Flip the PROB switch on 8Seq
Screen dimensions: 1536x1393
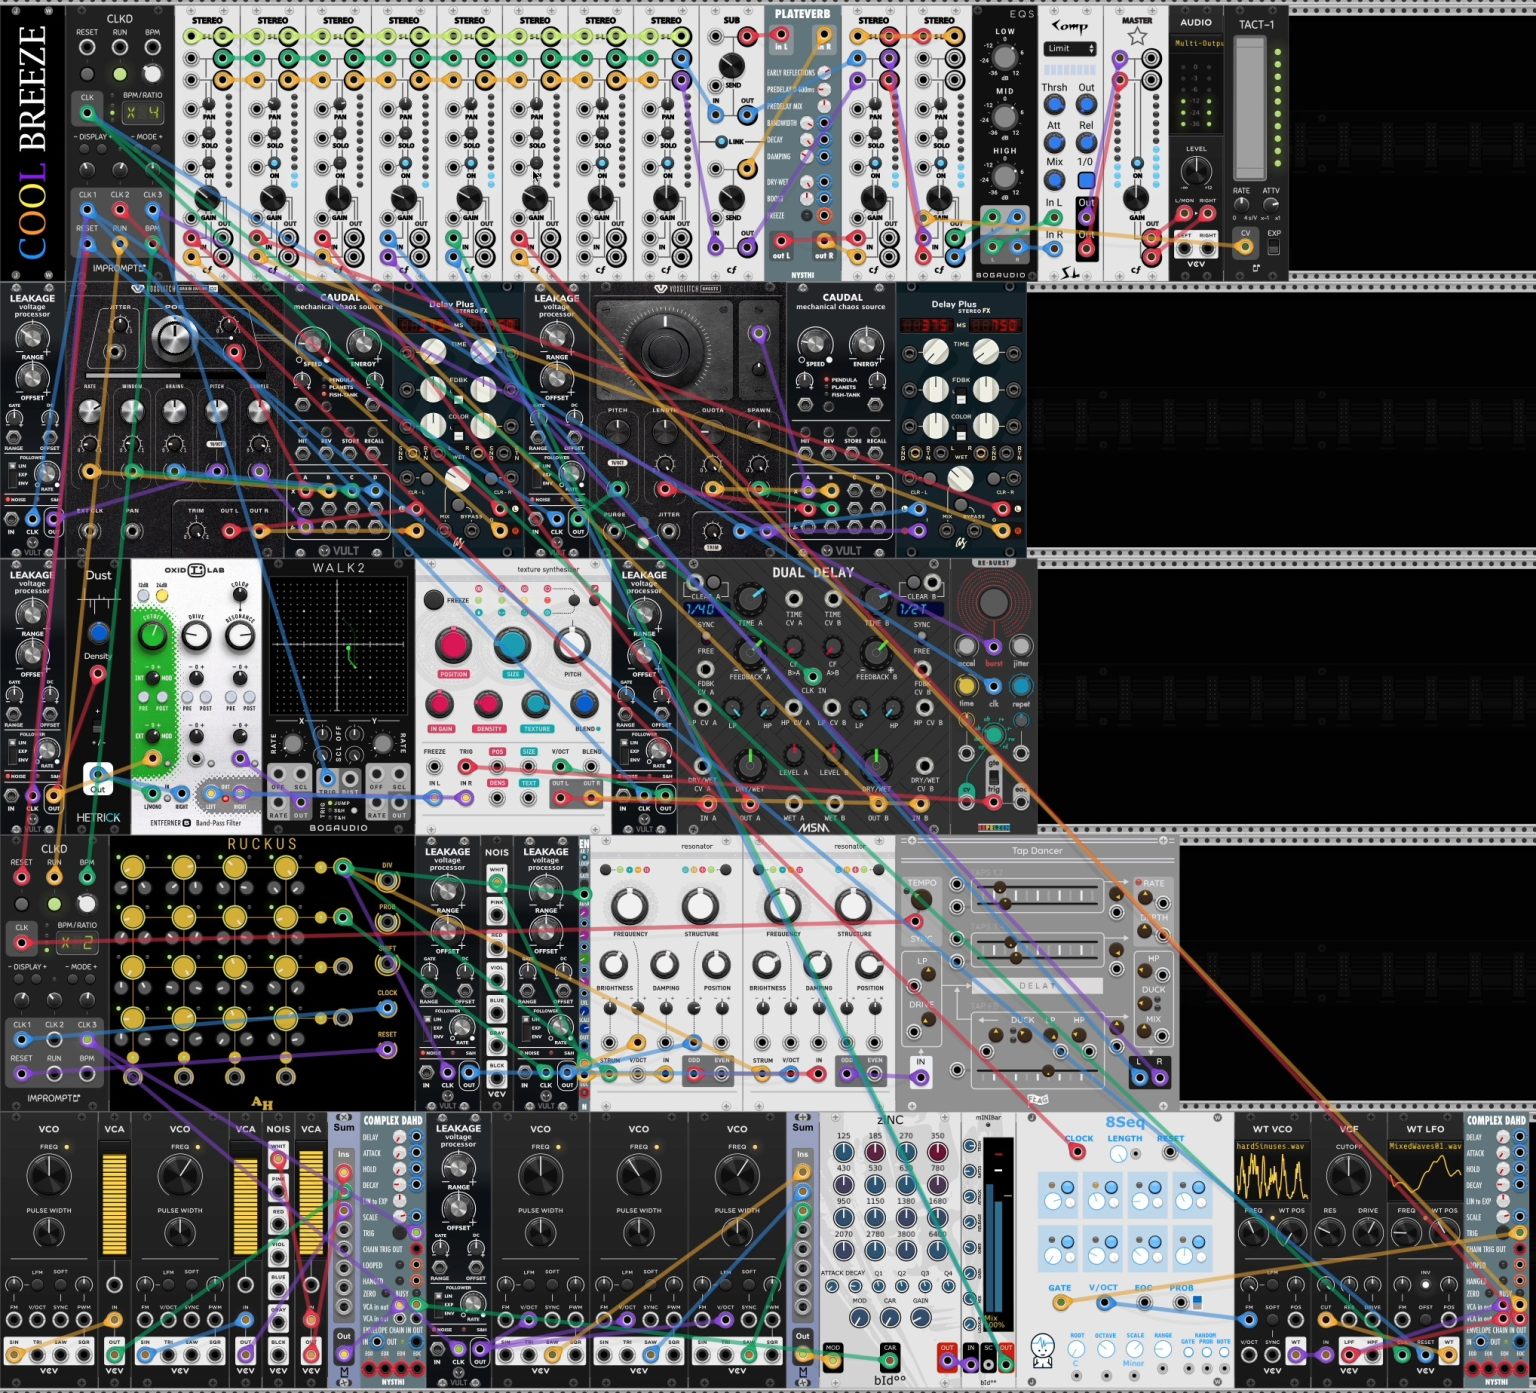(x=1196, y=1301)
